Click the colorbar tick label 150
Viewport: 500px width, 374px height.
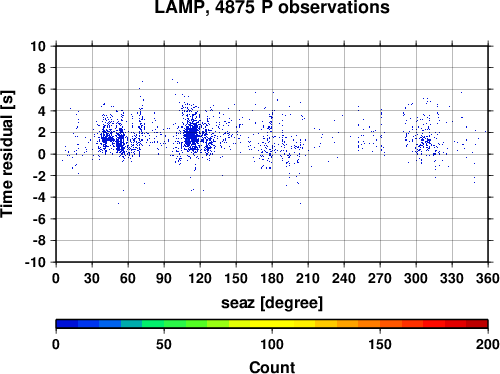pos(380,344)
